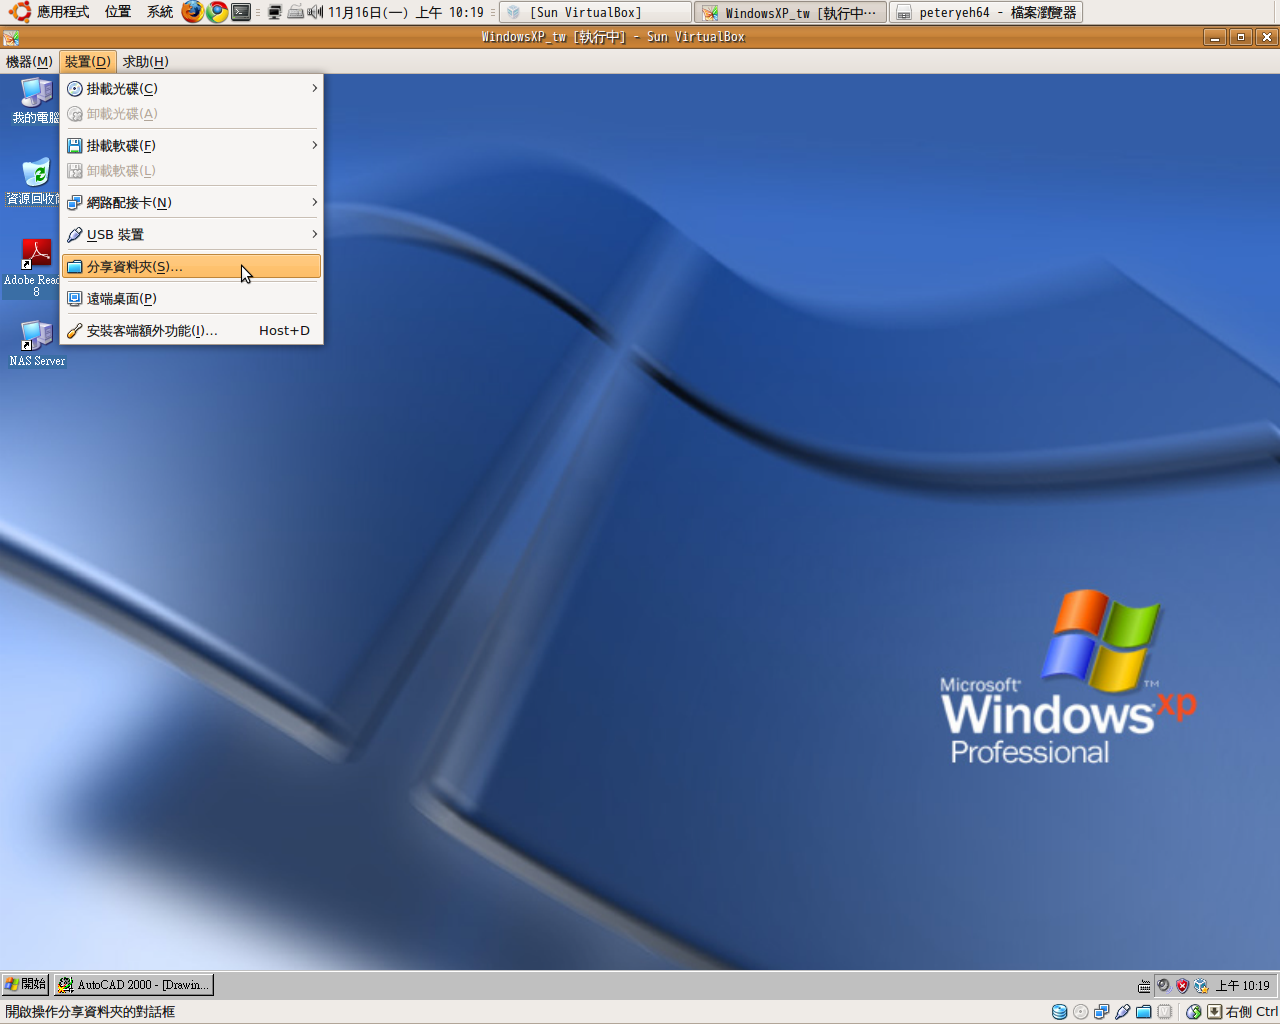
Task: Click the 右側 Ctrl host key label
Action: coord(1252,1012)
